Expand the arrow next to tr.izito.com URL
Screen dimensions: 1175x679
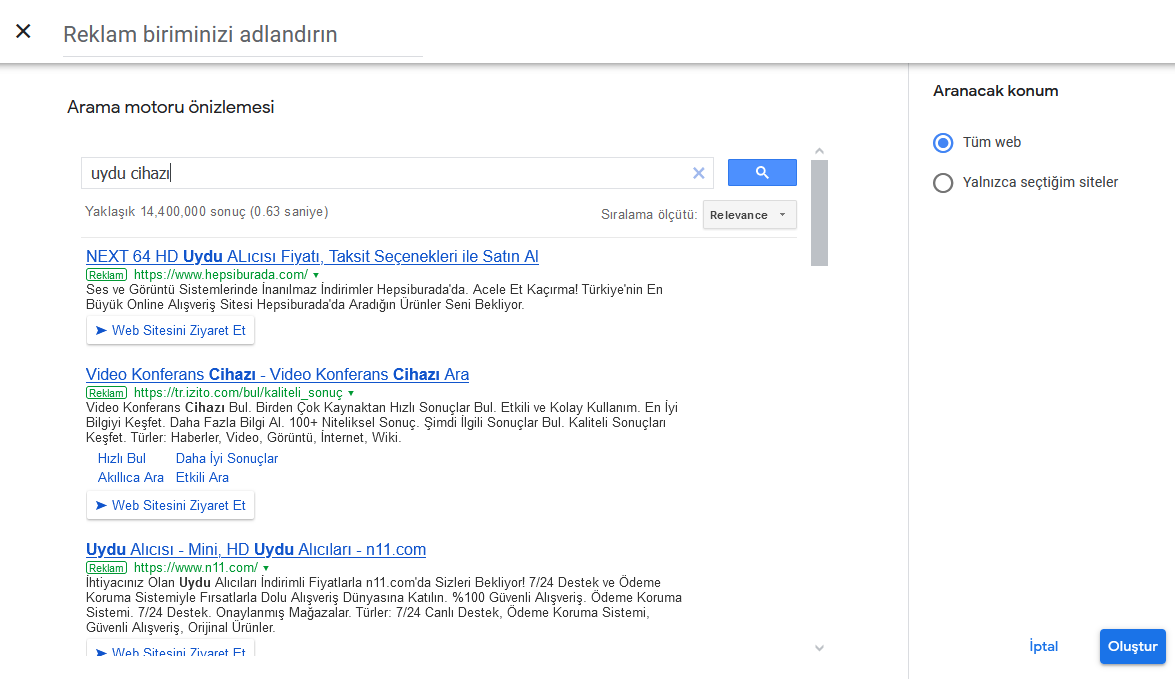[351, 393]
